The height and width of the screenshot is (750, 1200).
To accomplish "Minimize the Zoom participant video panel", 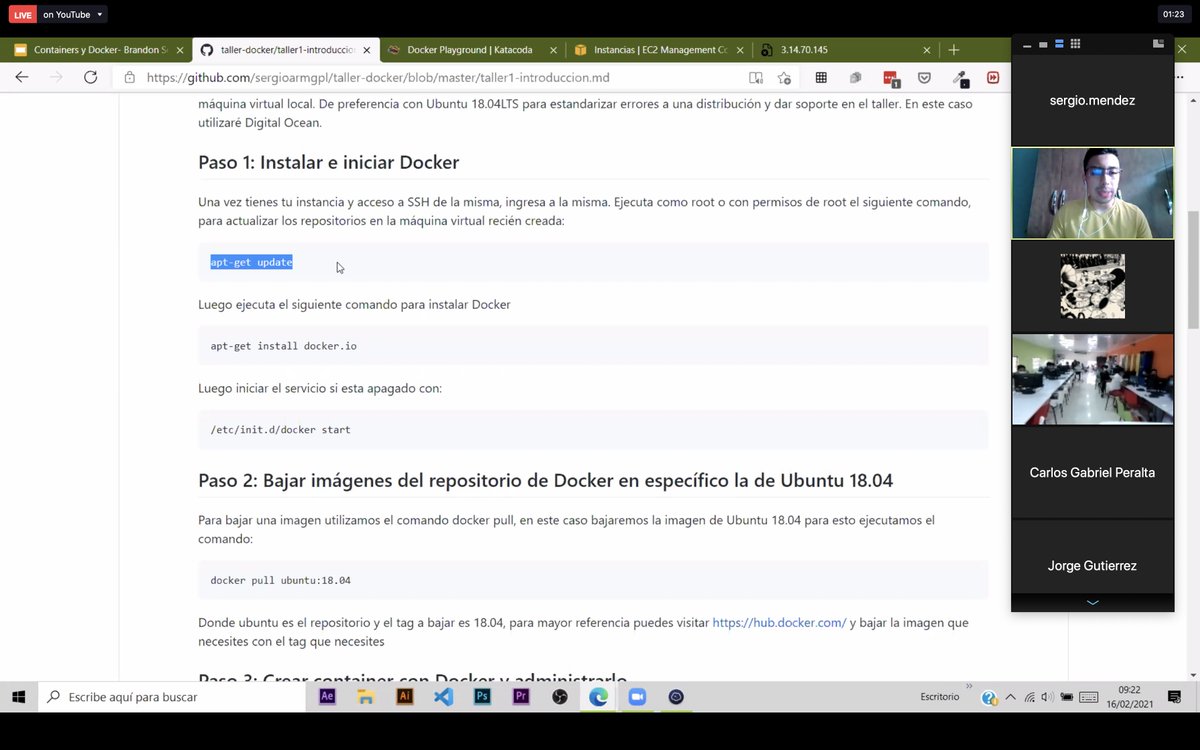I will tap(1025, 44).
